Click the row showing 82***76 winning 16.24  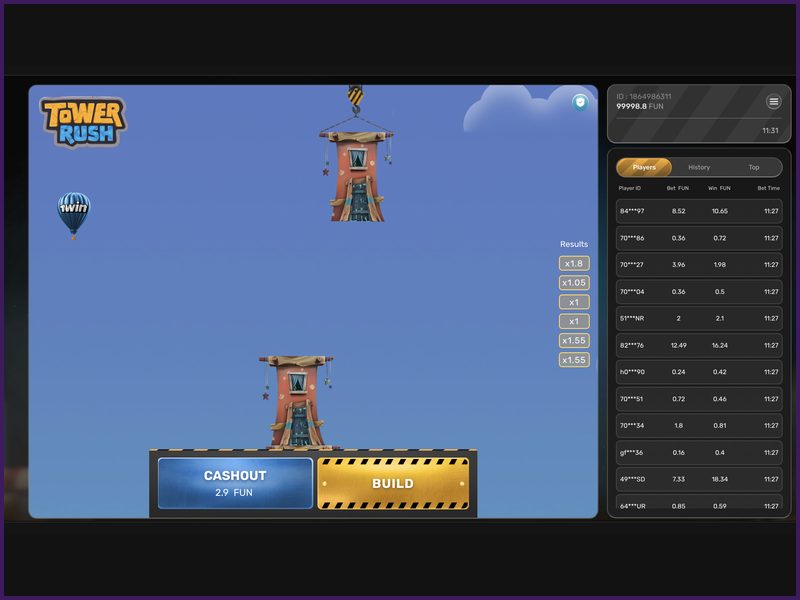[x=700, y=344]
